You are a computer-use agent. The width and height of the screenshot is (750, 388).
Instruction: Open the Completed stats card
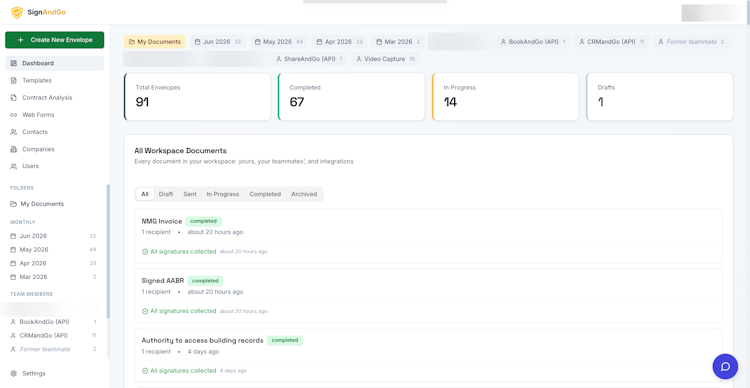351,97
